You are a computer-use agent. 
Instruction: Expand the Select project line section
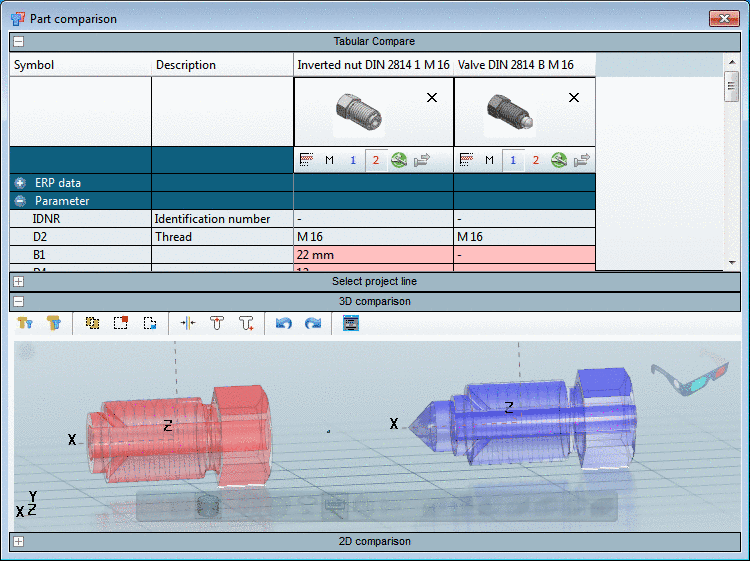tap(19, 282)
